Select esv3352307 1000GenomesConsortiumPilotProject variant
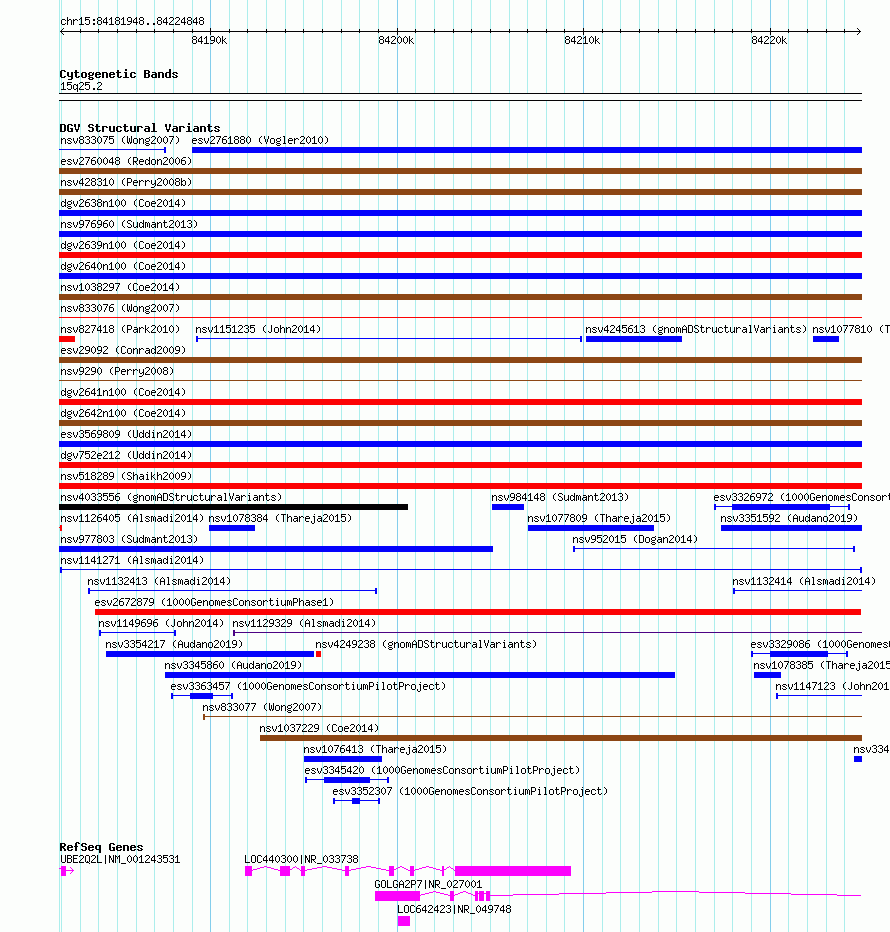This screenshot has height=932, width=890. 356,801
